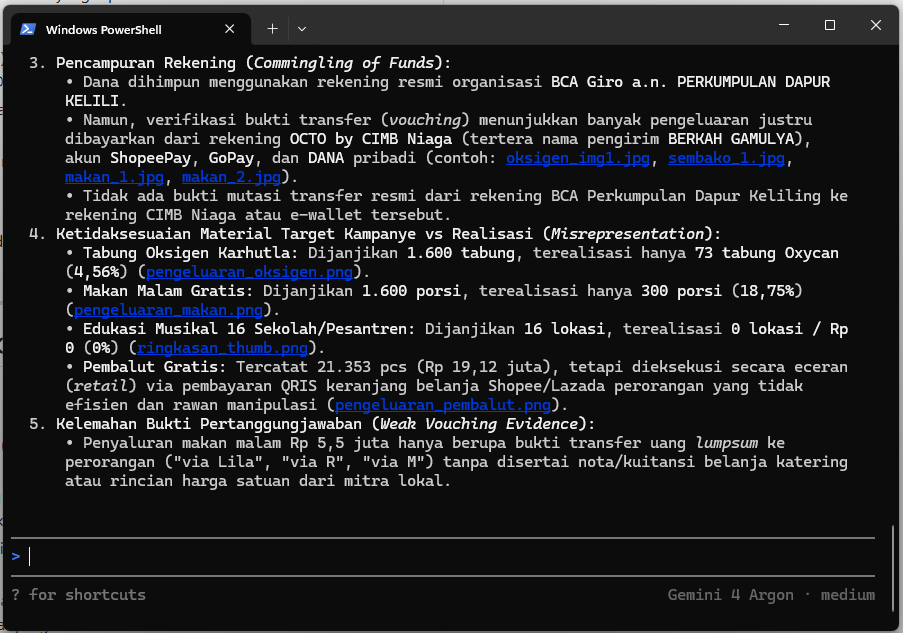Screen dimensions: 903x633
Task: Click the terminal vertical scrollbar
Action: pos(893,570)
